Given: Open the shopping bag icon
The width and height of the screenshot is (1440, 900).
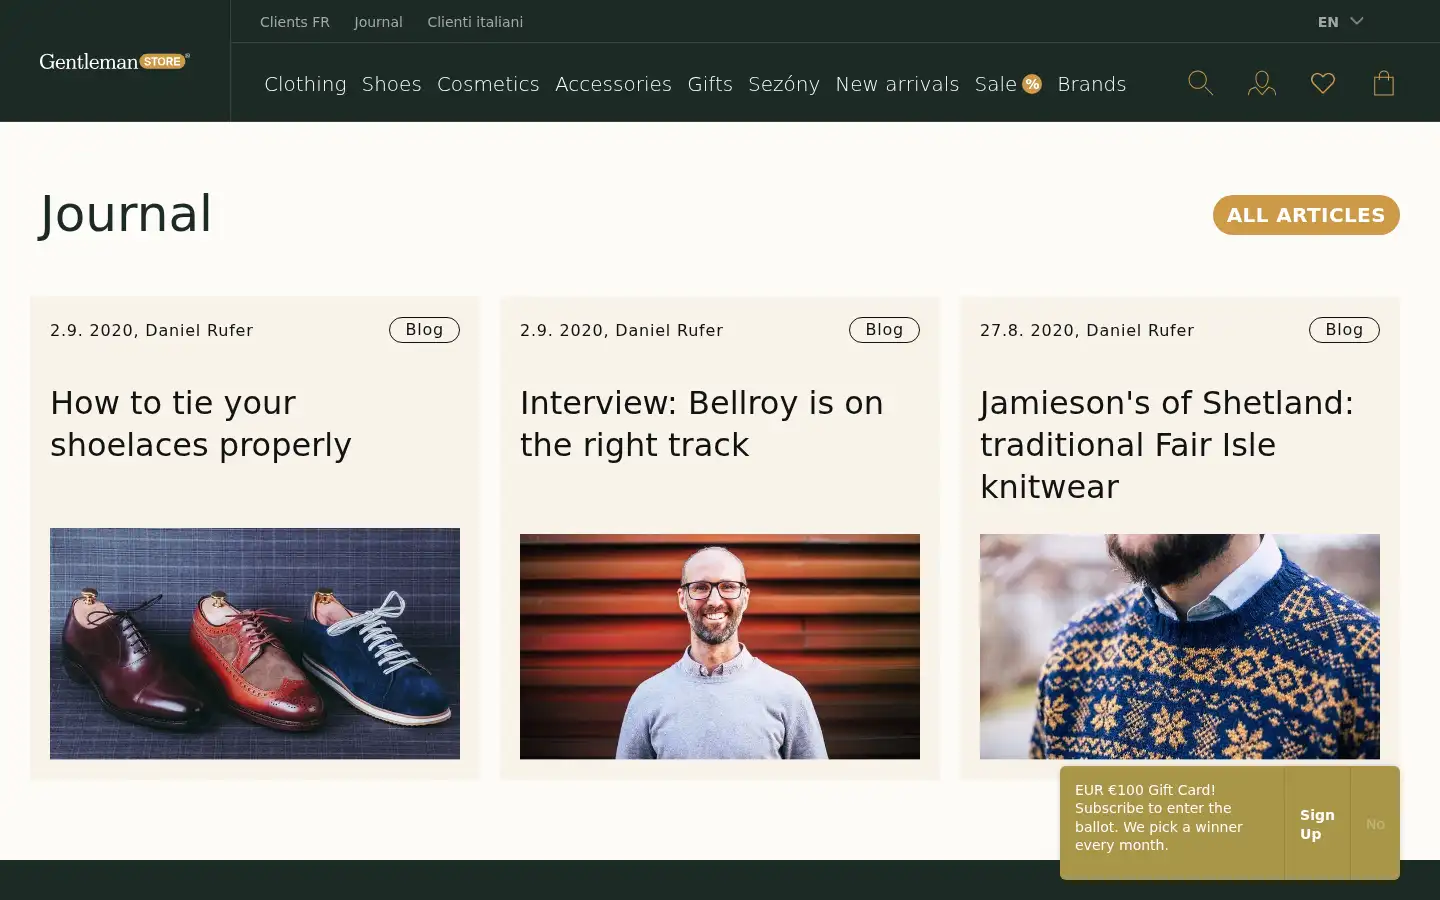Looking at the screenshot, I should [1384, 83].
